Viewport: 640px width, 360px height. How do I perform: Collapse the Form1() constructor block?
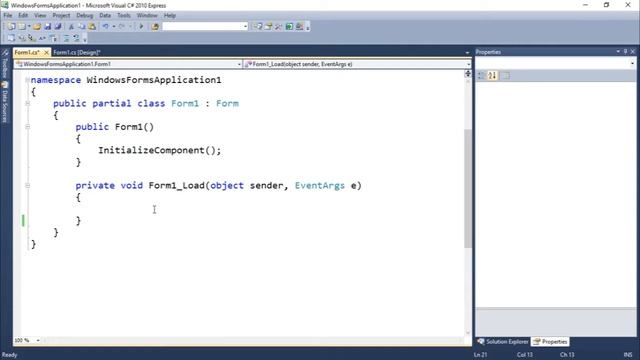click(x=27, y=127)
